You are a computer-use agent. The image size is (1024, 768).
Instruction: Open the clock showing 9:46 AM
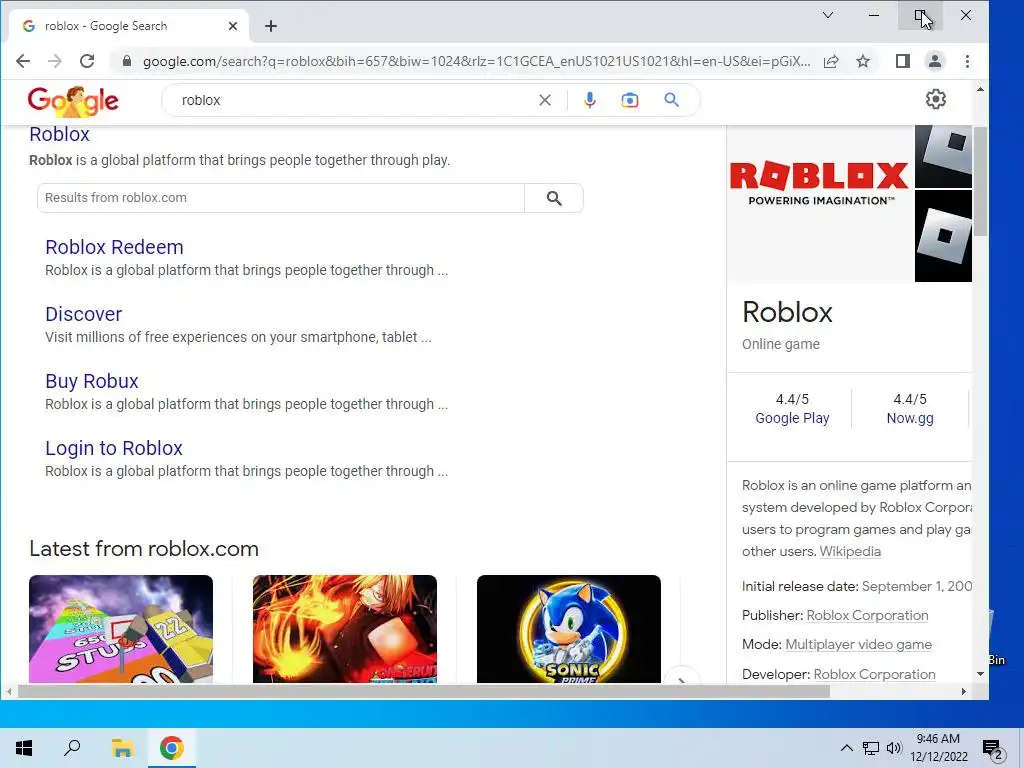(938, 748)
